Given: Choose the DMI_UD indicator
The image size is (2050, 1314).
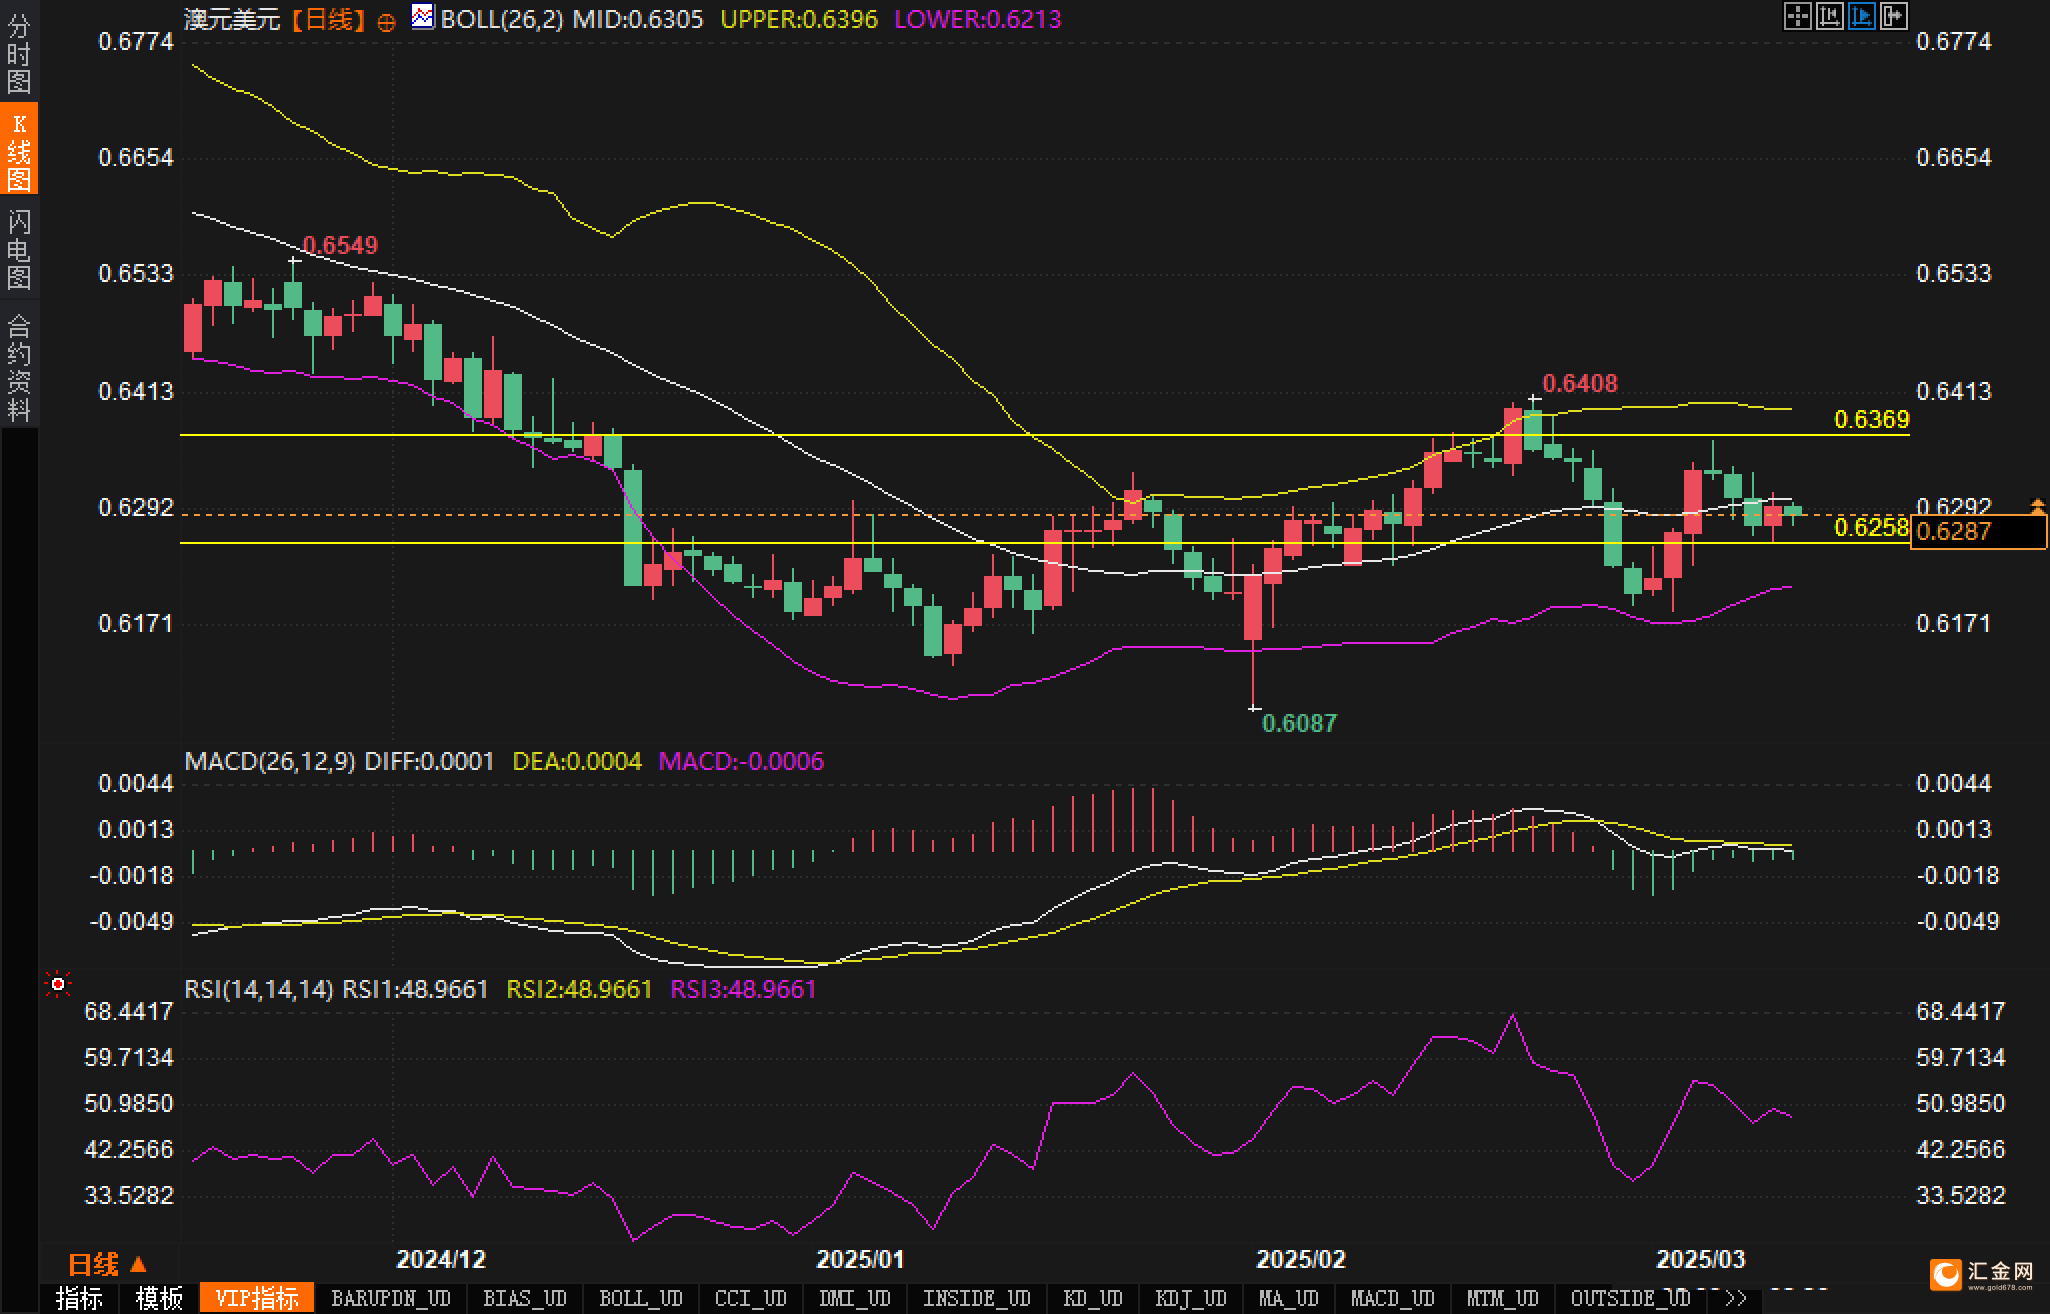Looking at the screenshot, I should [854, 1298].
